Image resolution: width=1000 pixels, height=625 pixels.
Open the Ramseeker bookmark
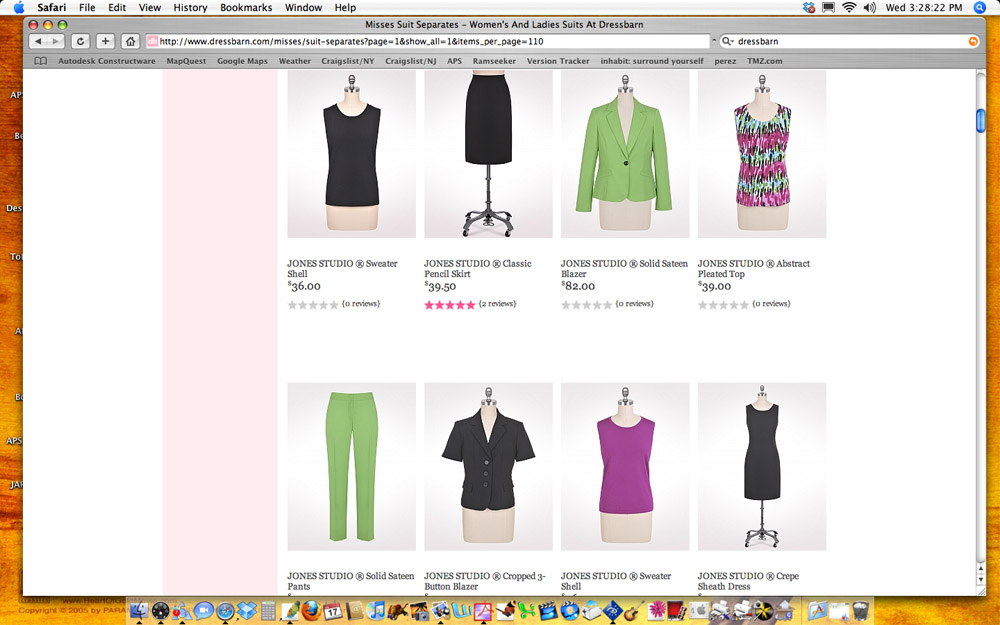[x=494, y=61]
